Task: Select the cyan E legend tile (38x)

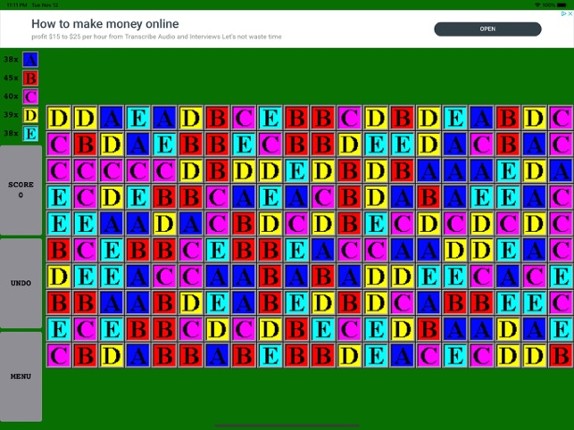Action: [x=30, y=134]
